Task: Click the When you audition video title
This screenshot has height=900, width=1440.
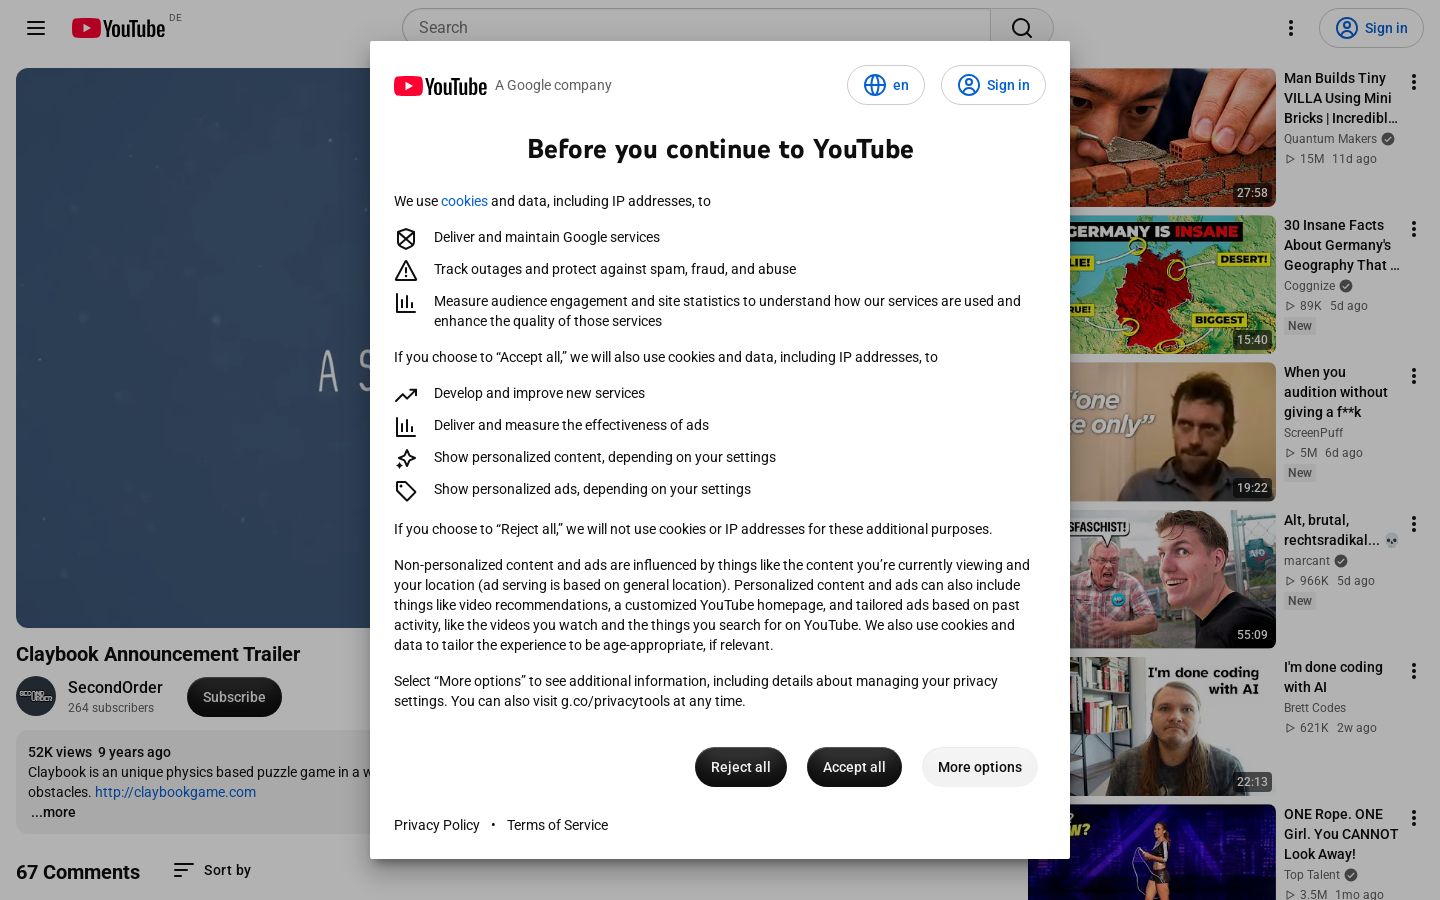Action: click(1336, 392)
